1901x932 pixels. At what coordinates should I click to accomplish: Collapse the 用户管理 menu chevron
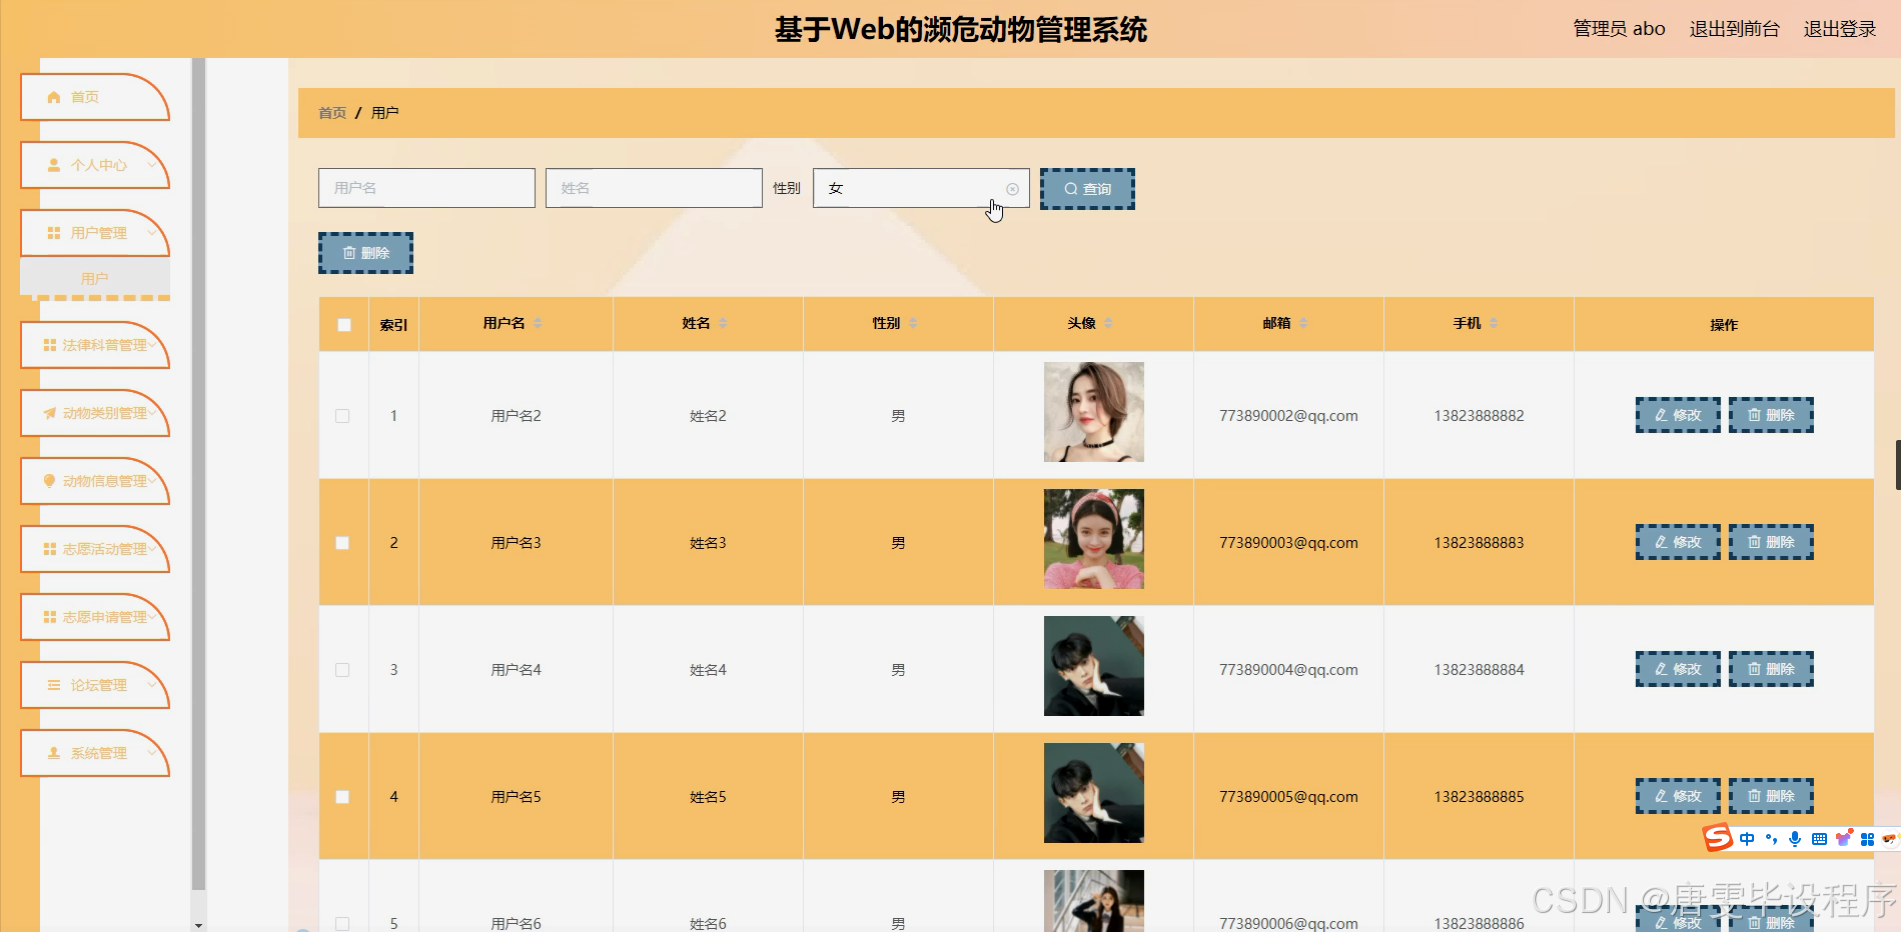tap(152, 232)
